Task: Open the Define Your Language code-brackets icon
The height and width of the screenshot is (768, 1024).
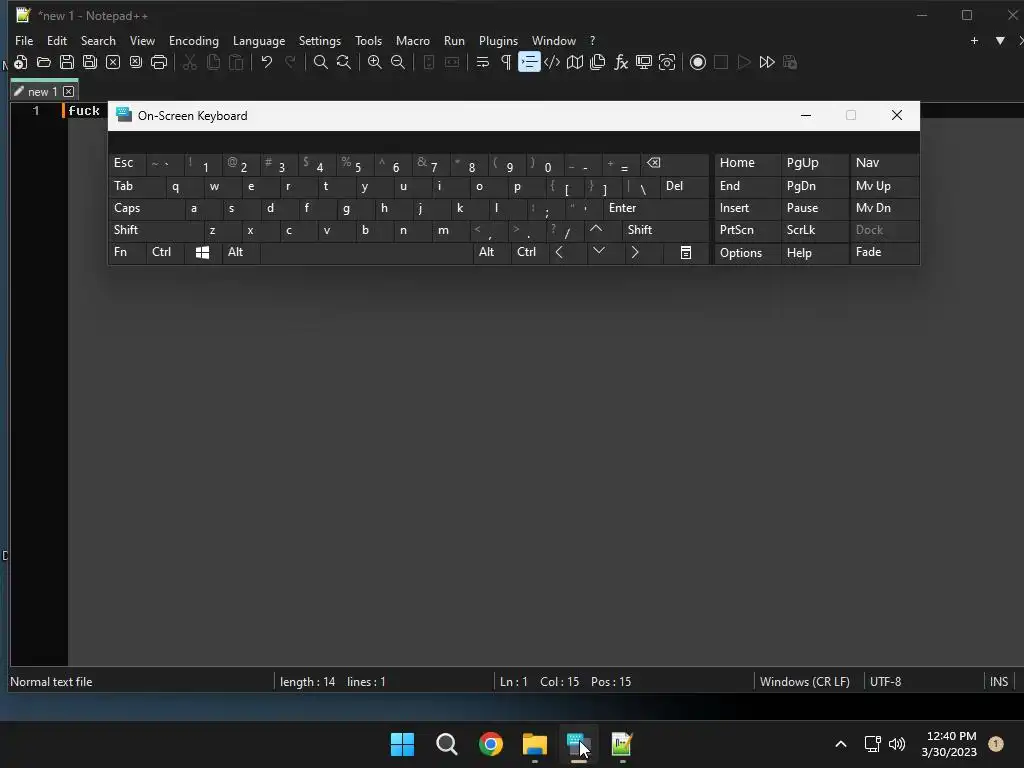Action: click(x=552, y=62)
